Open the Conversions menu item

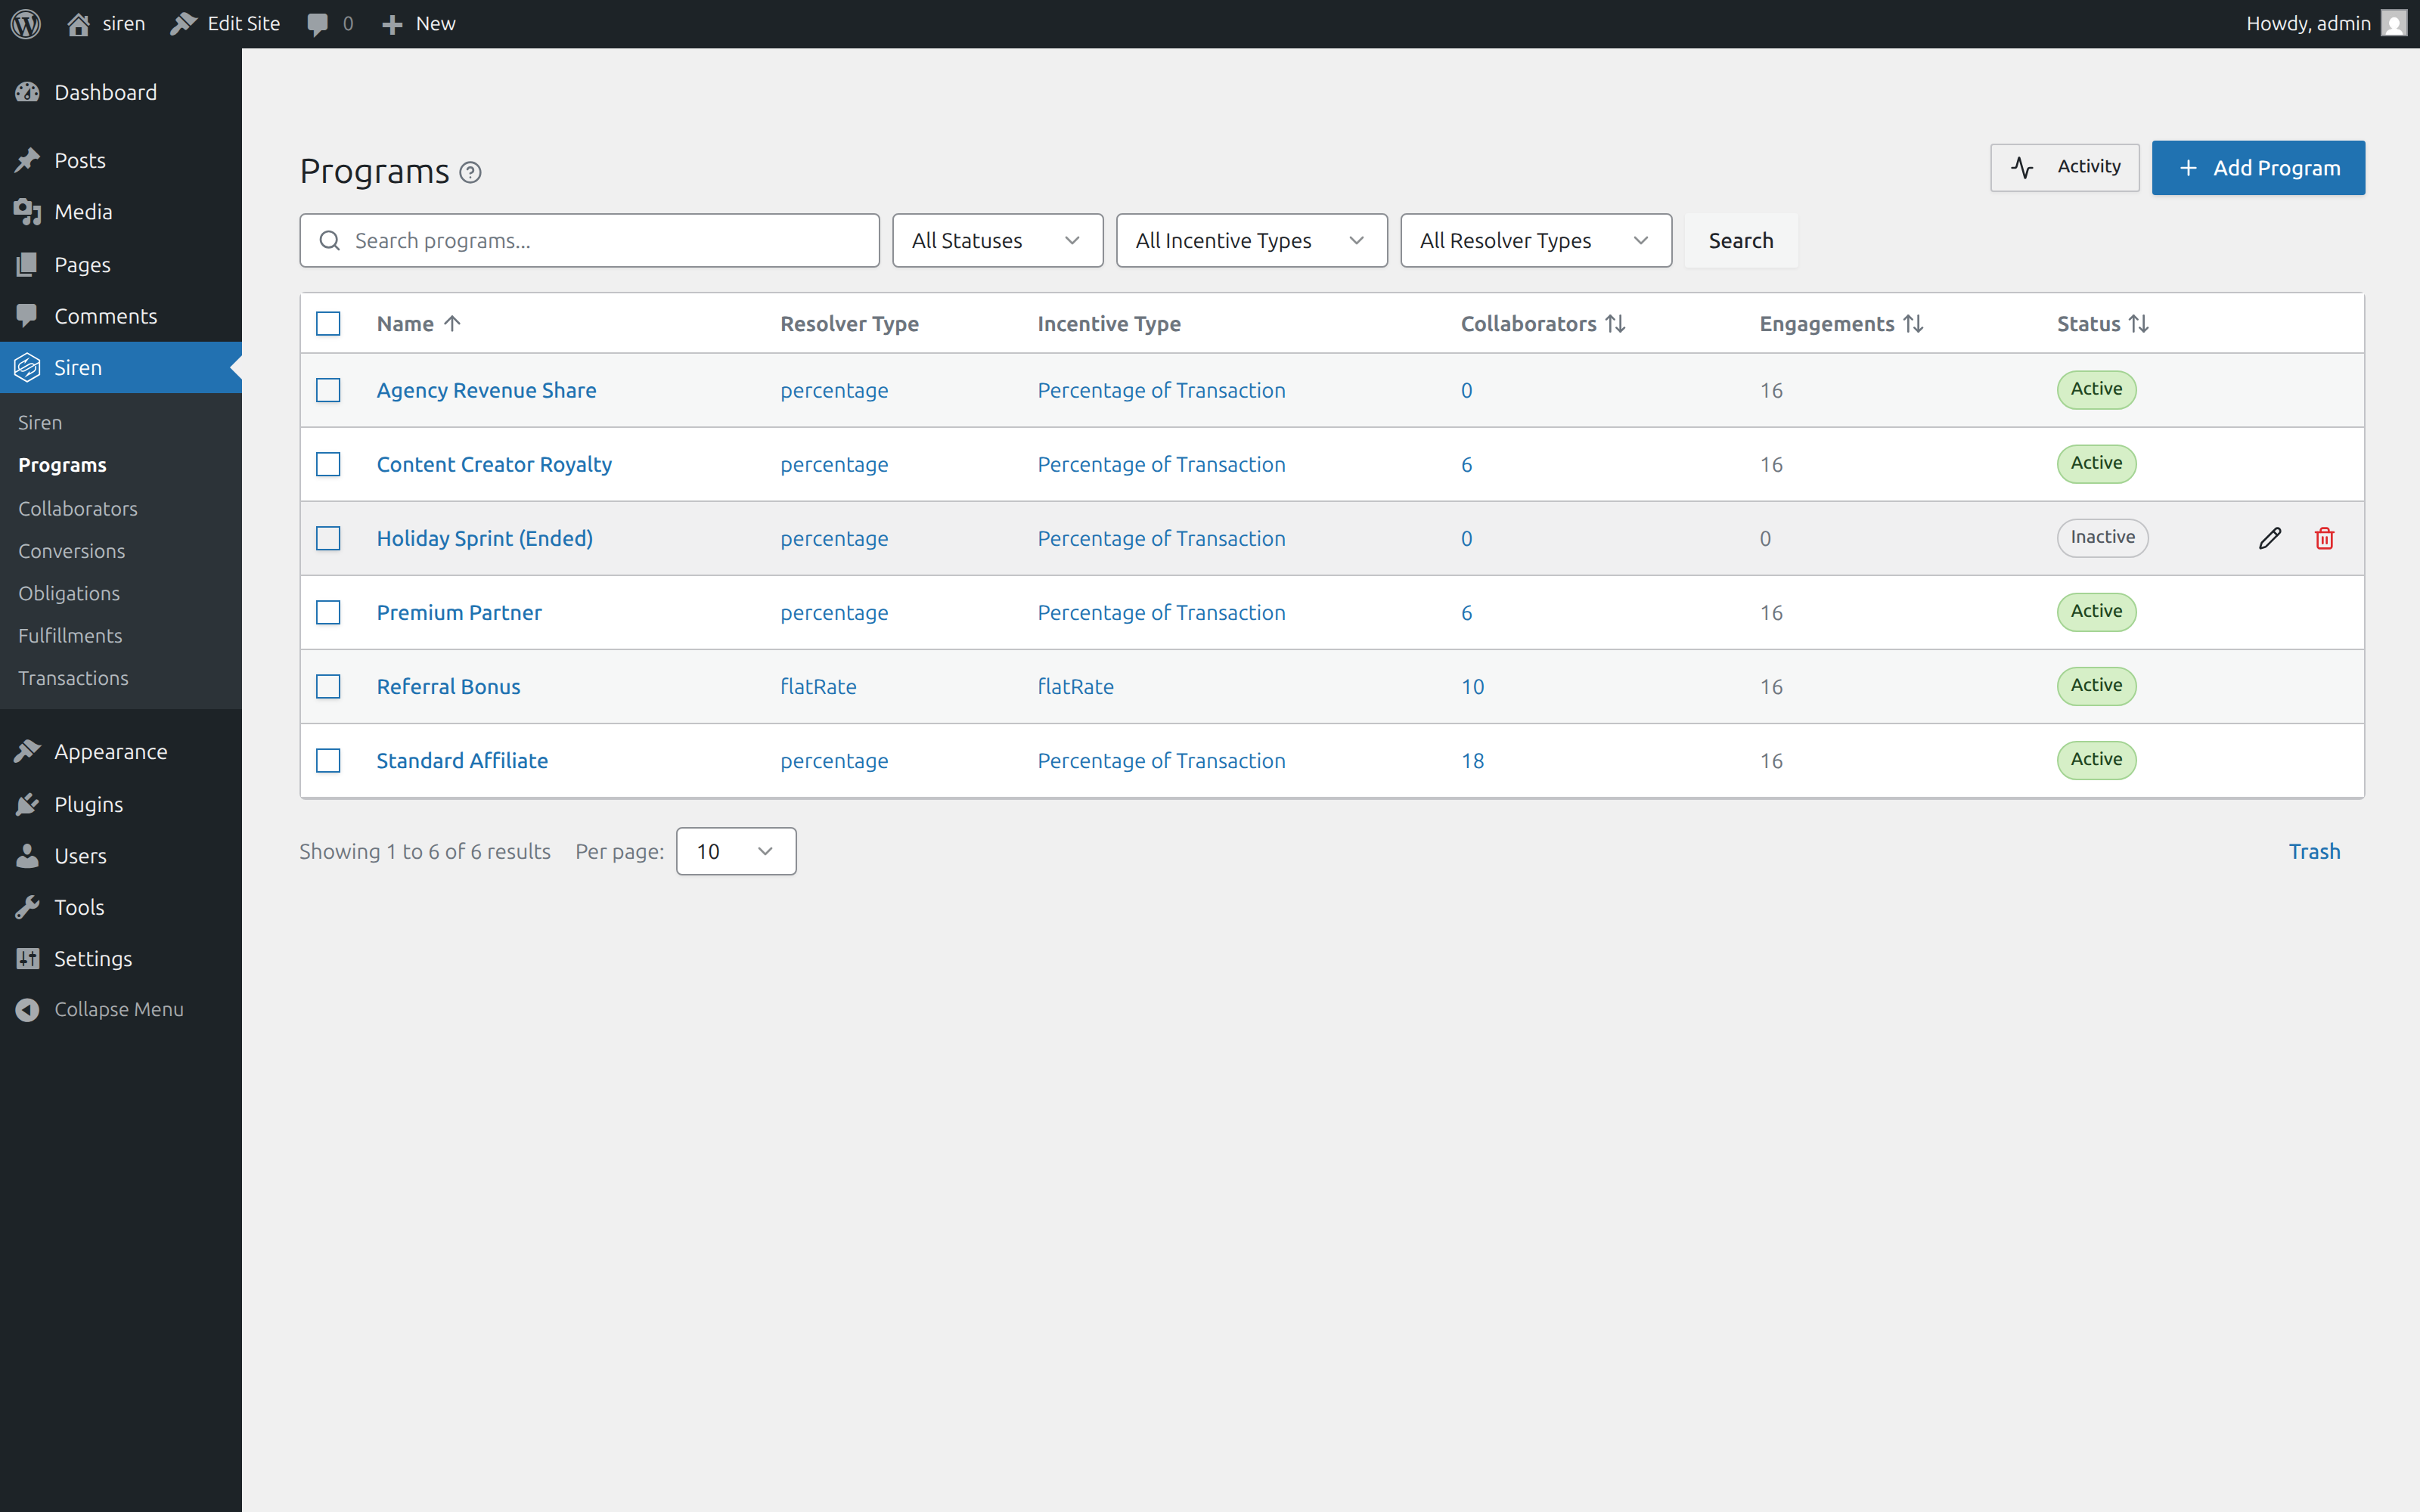(71, 551)
